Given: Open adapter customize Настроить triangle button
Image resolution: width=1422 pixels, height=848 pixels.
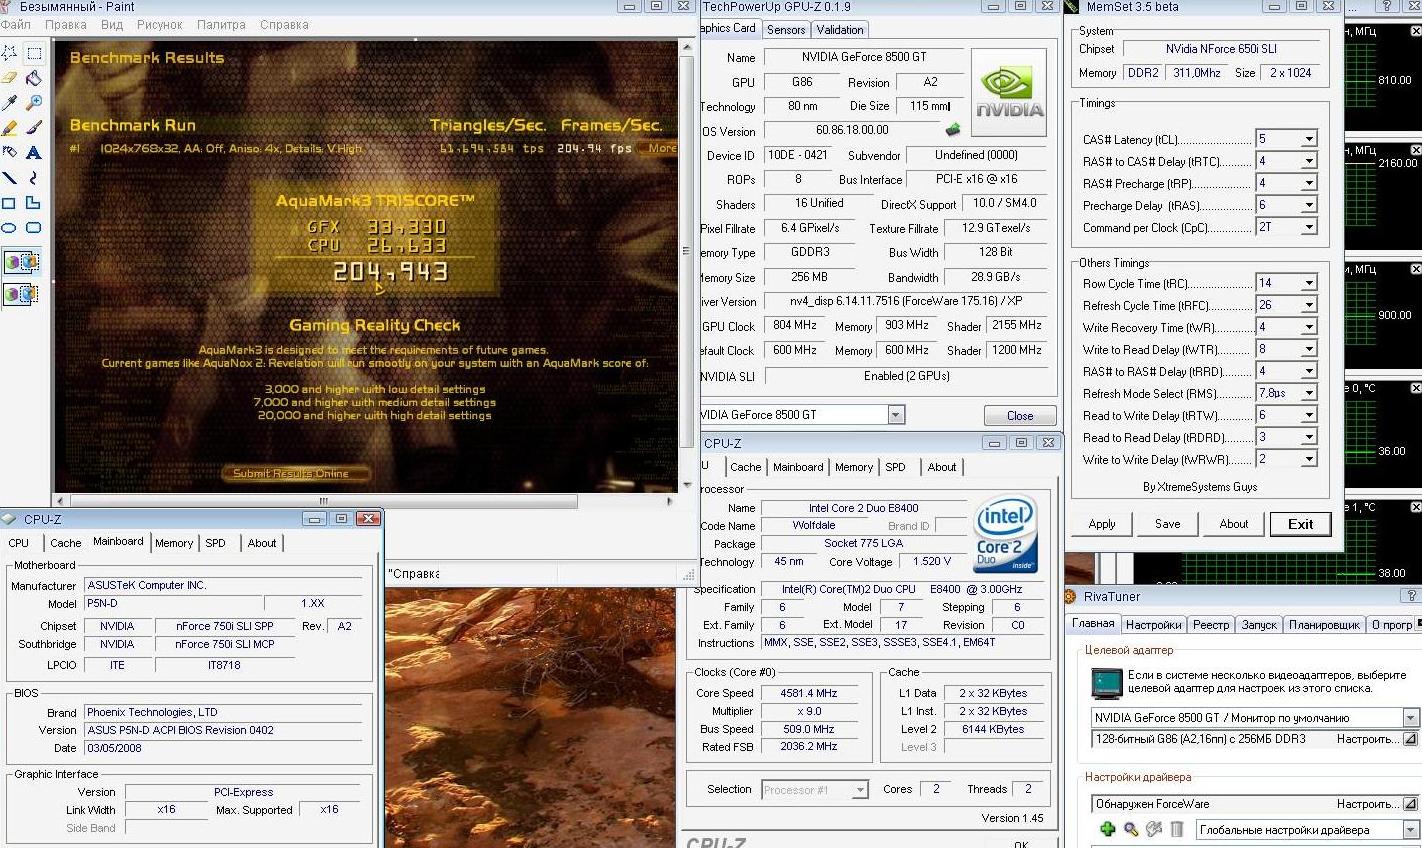Looking at the screenshot, I should coord(1409,739).
